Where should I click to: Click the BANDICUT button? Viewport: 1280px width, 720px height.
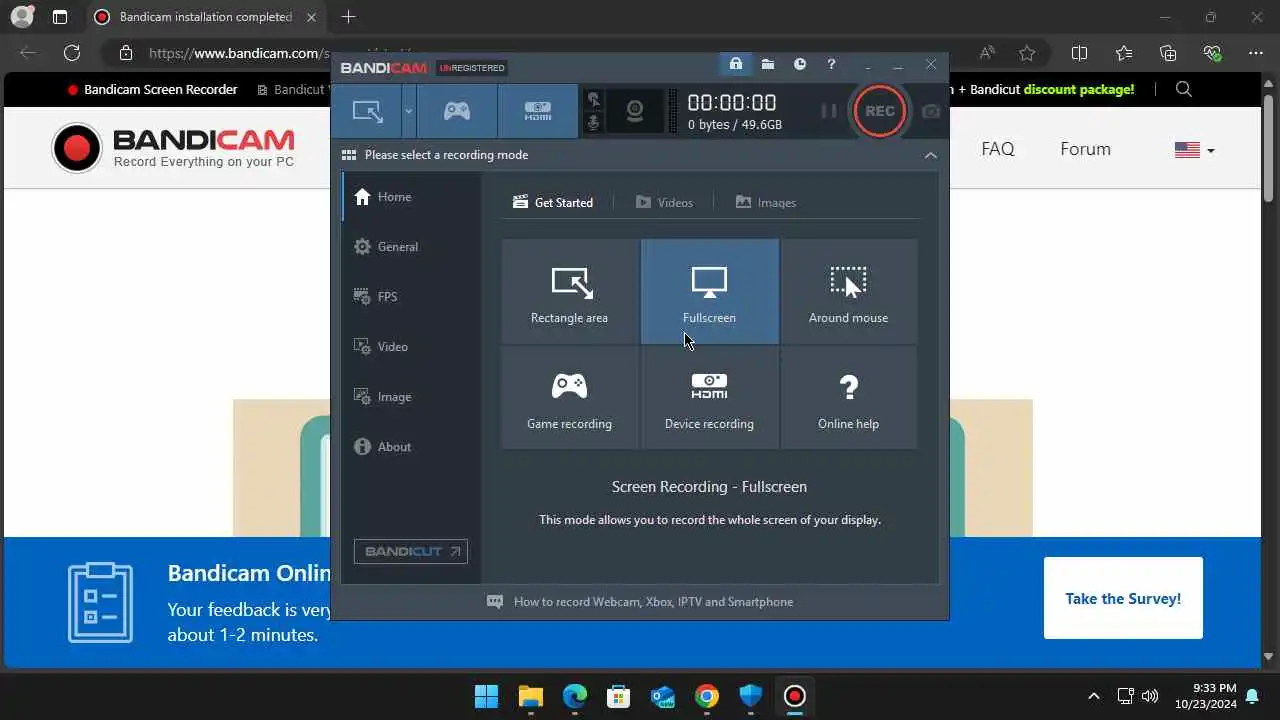click(x=411, y=551)
